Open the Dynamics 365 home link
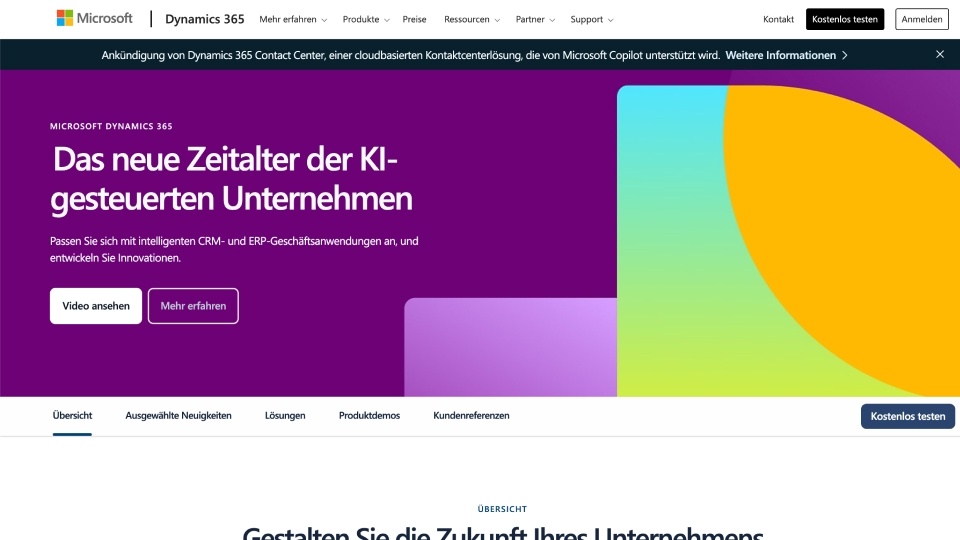The height and width of the screenshot is (540, 960). click(204, 19)
